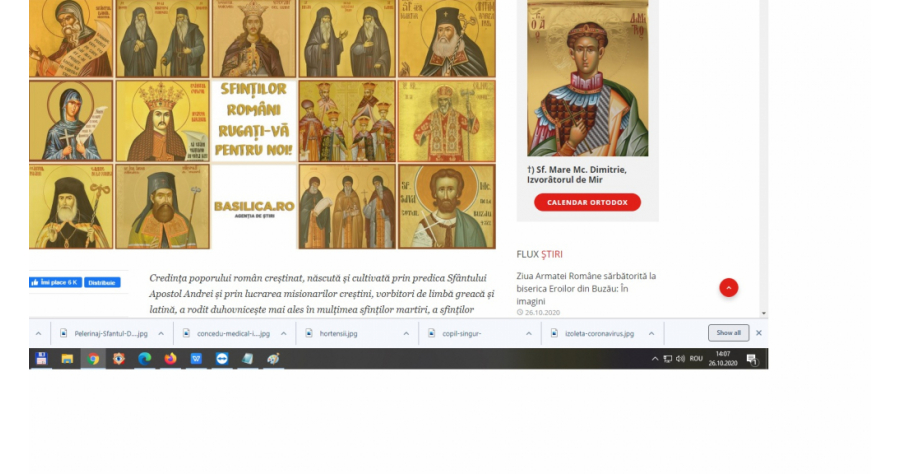The image size is (900, 474).
Task: Launch Firefox from the taskbar
Action: click(170, 359)
